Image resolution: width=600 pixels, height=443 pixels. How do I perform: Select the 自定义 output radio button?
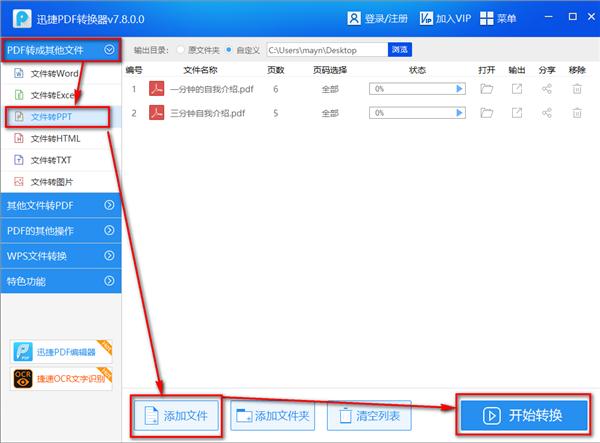[x=228, y=50]
